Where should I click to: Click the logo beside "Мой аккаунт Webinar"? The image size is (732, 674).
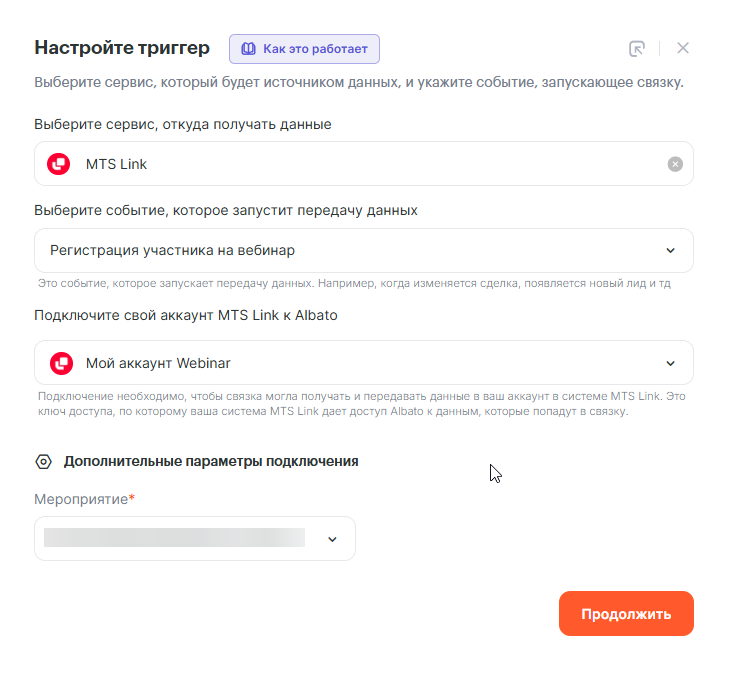pos(60,363)
